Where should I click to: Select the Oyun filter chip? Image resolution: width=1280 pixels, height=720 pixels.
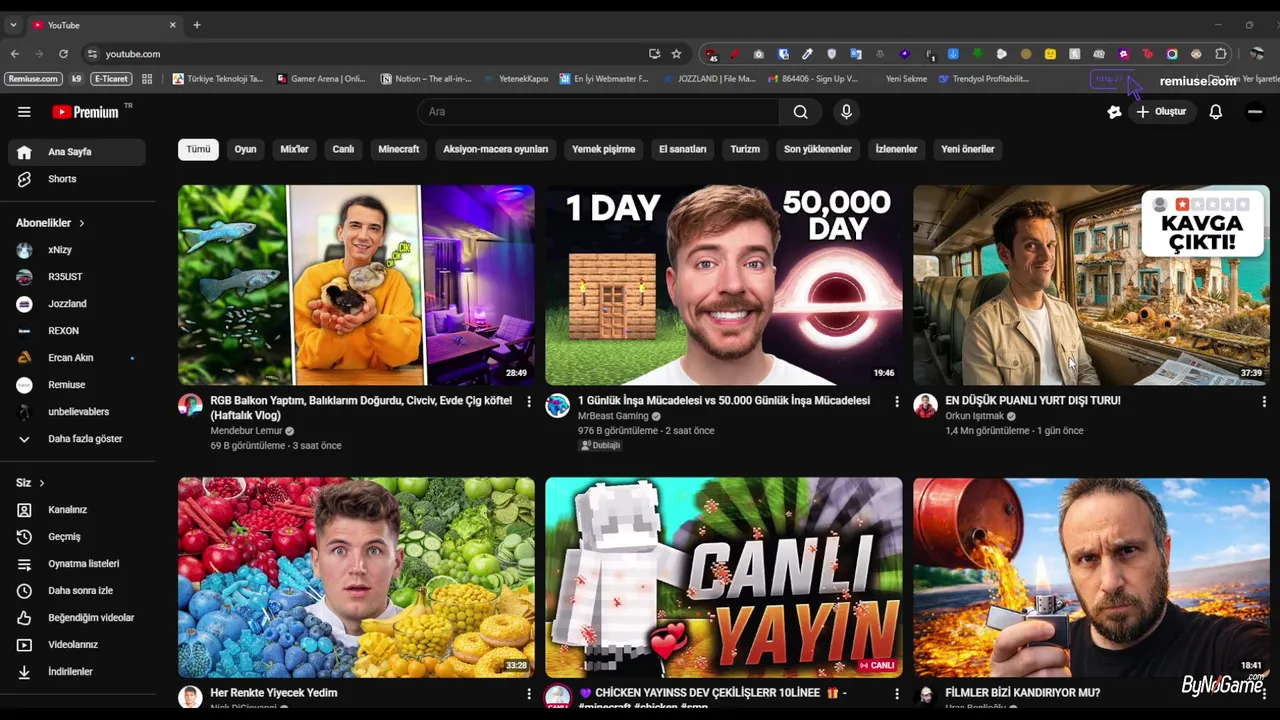[245, 149]
